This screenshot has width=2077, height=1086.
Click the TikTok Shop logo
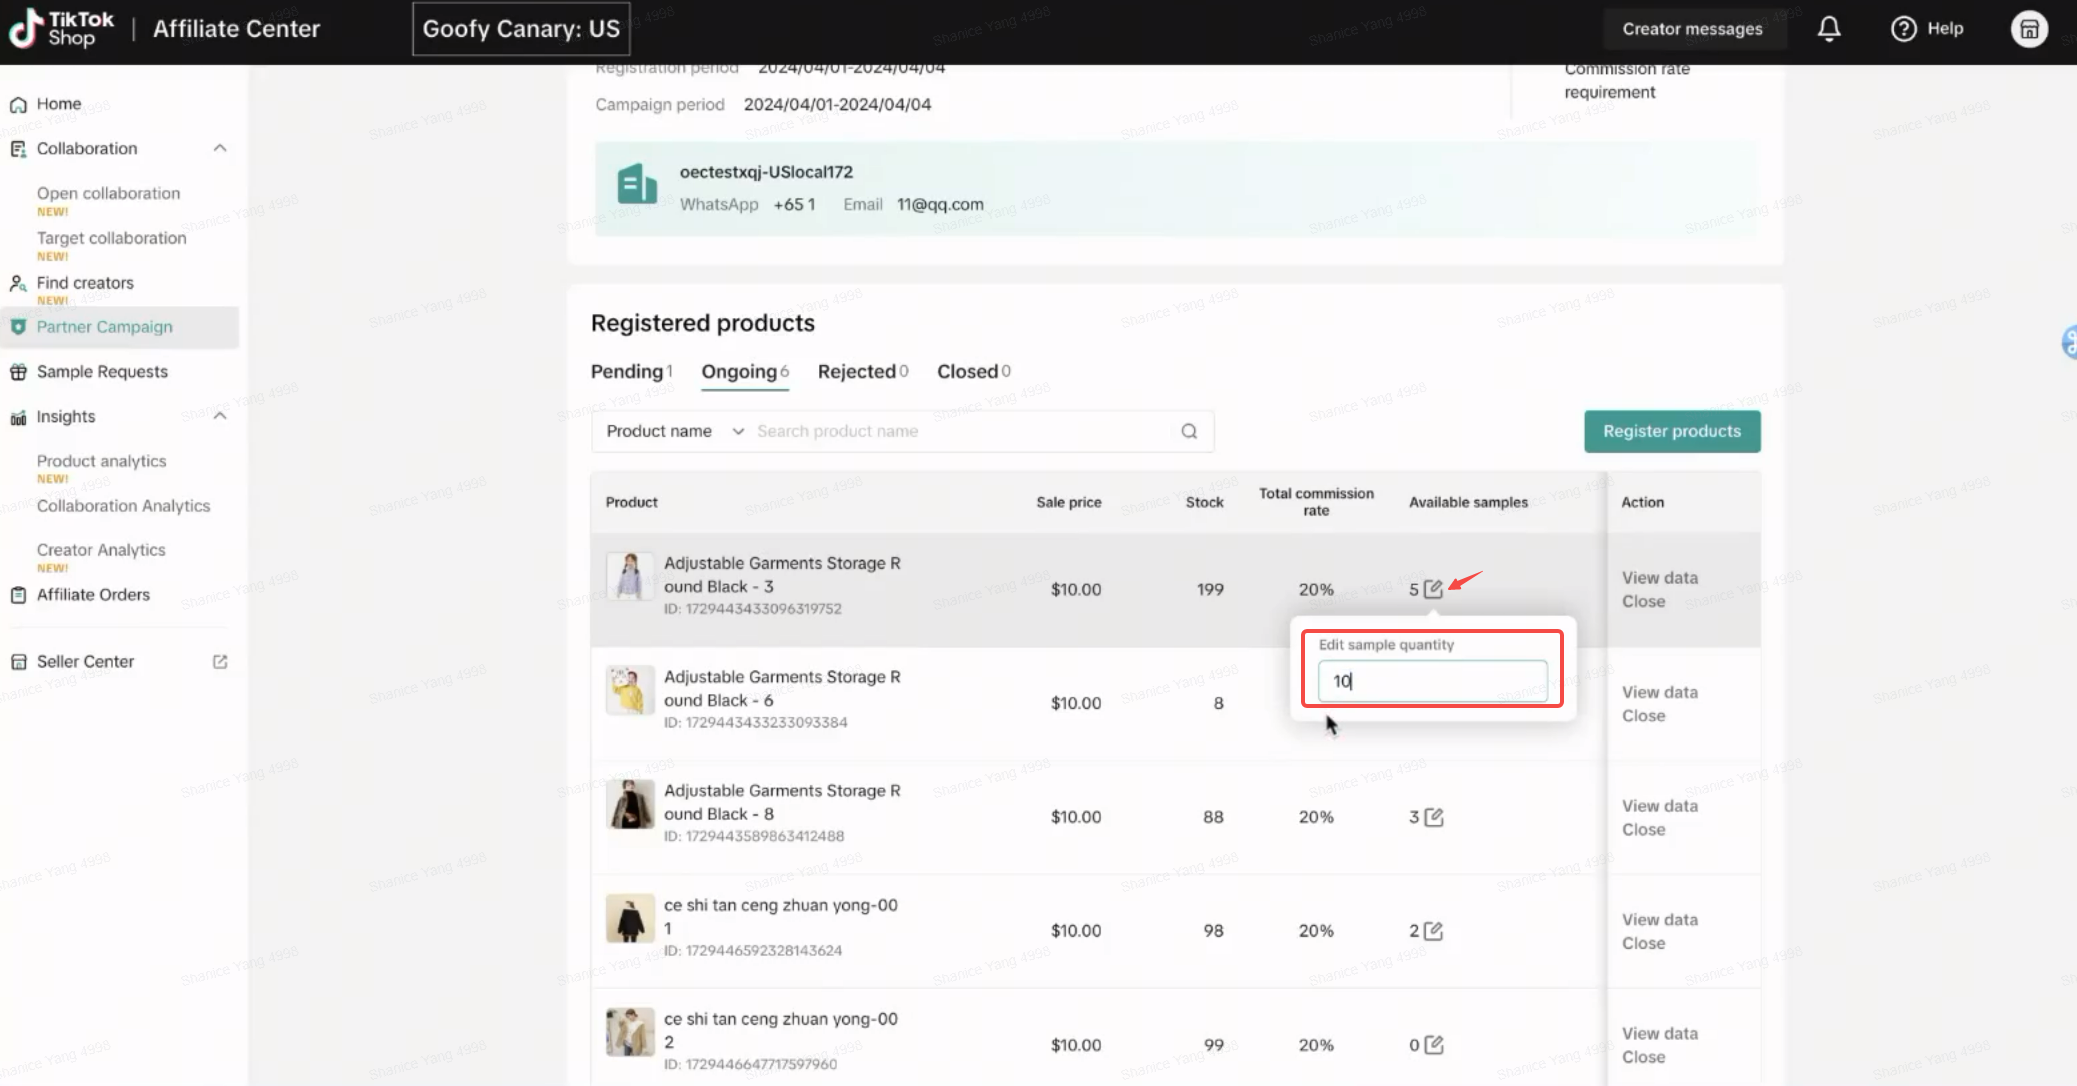[x=62, y=29]
